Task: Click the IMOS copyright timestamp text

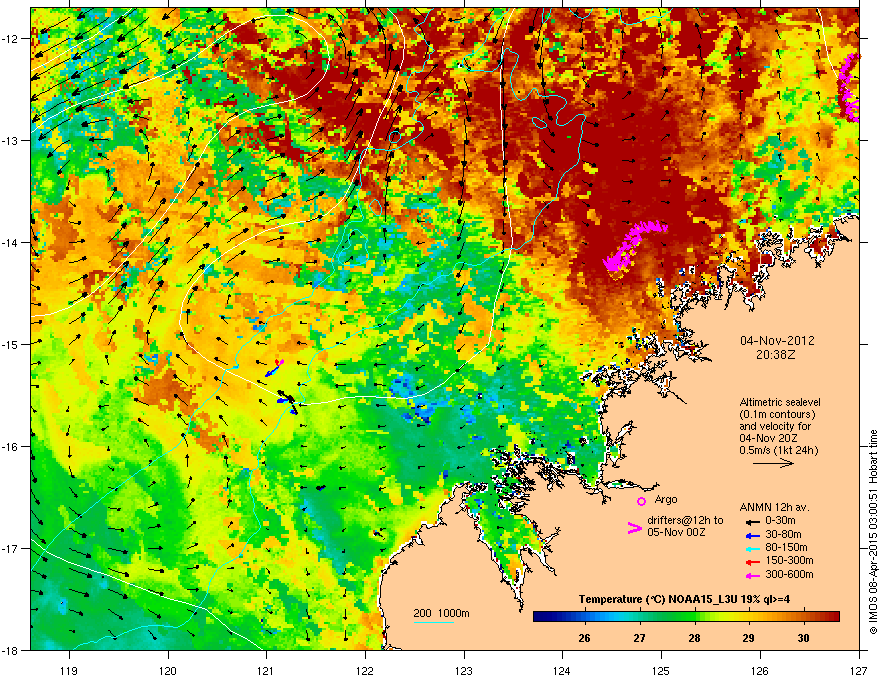Action: pos(873,533)
